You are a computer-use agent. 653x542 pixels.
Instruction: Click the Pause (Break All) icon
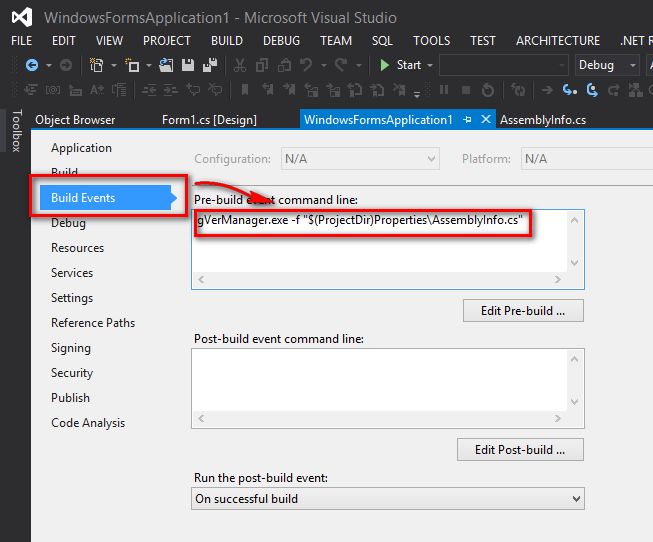444,90
